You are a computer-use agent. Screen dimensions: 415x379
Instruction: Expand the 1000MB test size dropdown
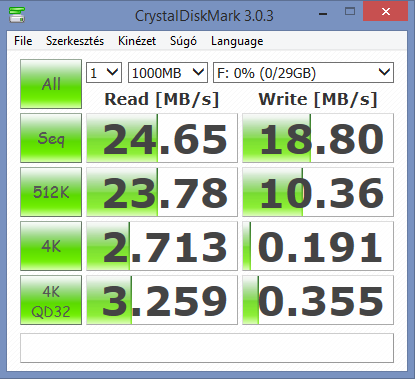pos(168,72)
